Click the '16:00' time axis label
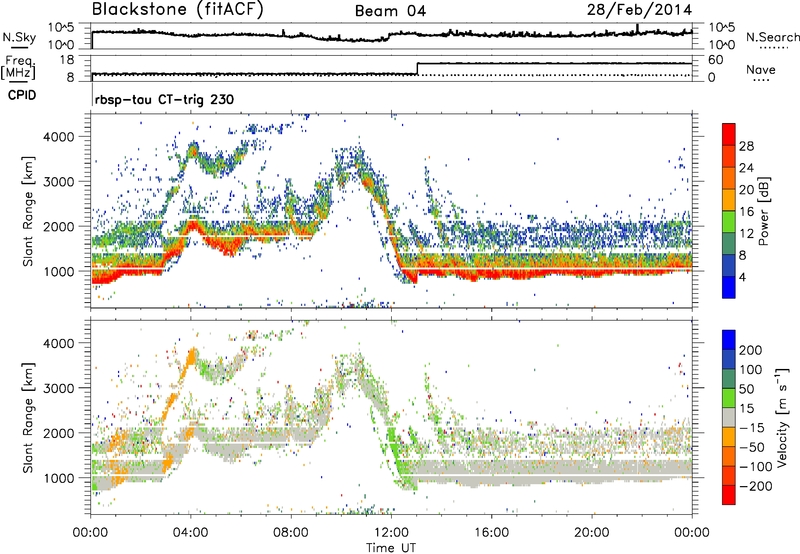800x554 pixels. (491, 533)
